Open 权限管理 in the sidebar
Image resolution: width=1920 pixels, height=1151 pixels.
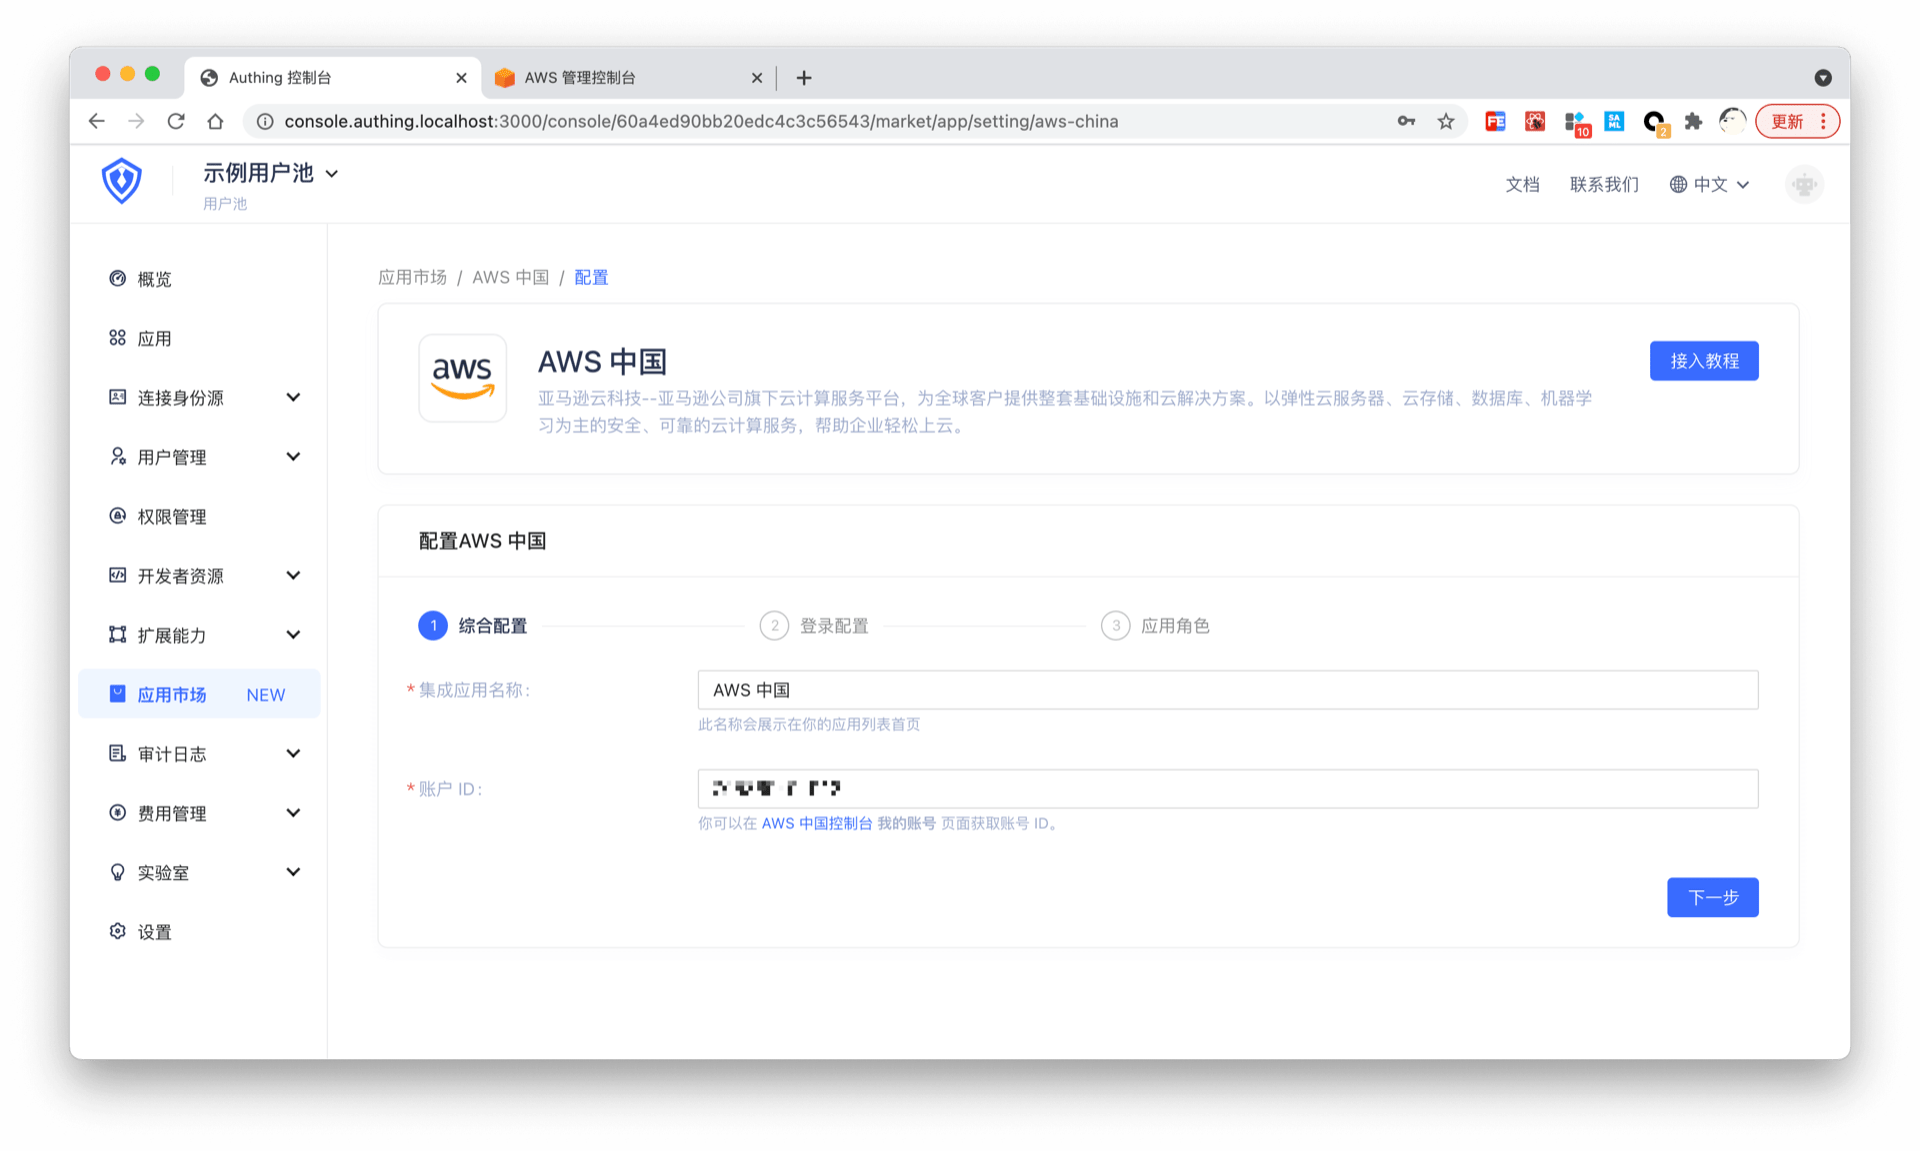[x=171, y=516]
